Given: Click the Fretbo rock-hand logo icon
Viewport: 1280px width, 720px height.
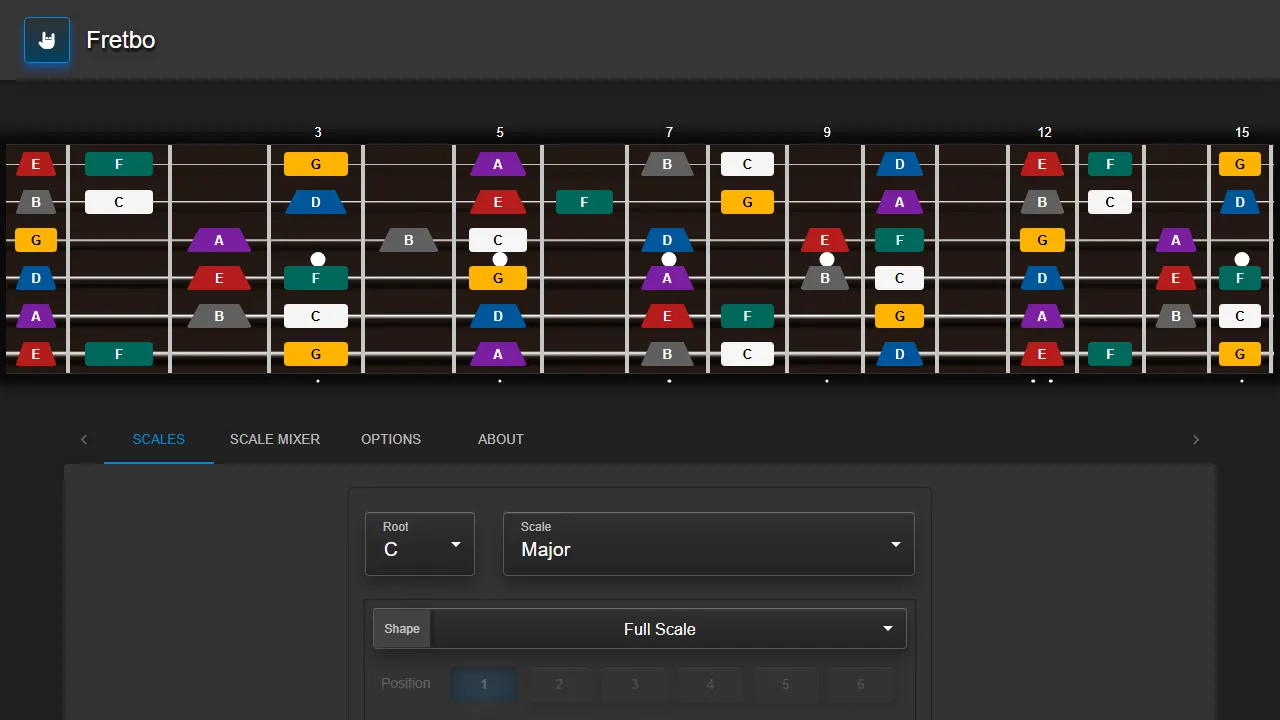Looking at the screenshot, I should tap(46, 40).
